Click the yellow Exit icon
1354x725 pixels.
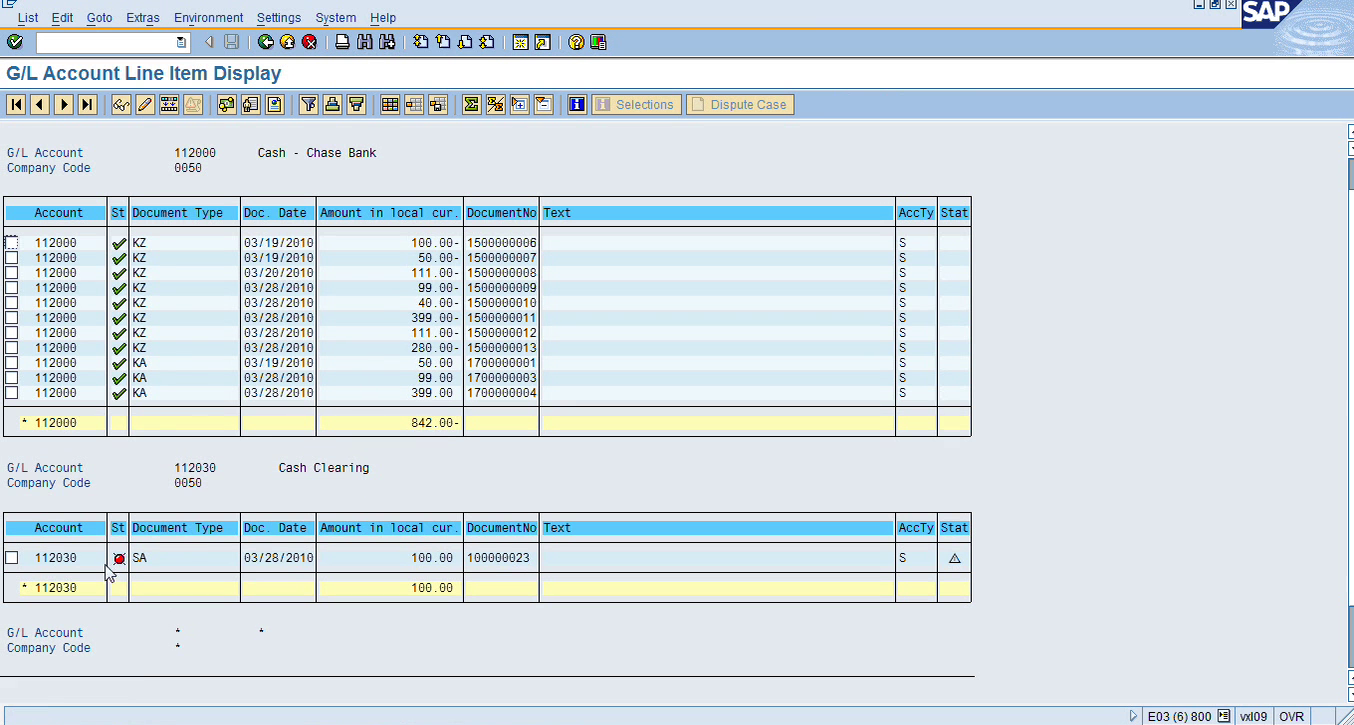coord(287,42)
